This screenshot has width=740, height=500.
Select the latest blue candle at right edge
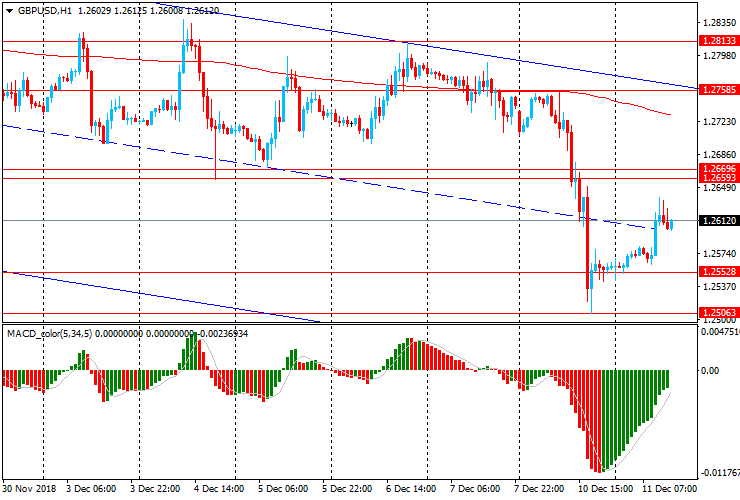pyautogui.click(x=672, y=224)
